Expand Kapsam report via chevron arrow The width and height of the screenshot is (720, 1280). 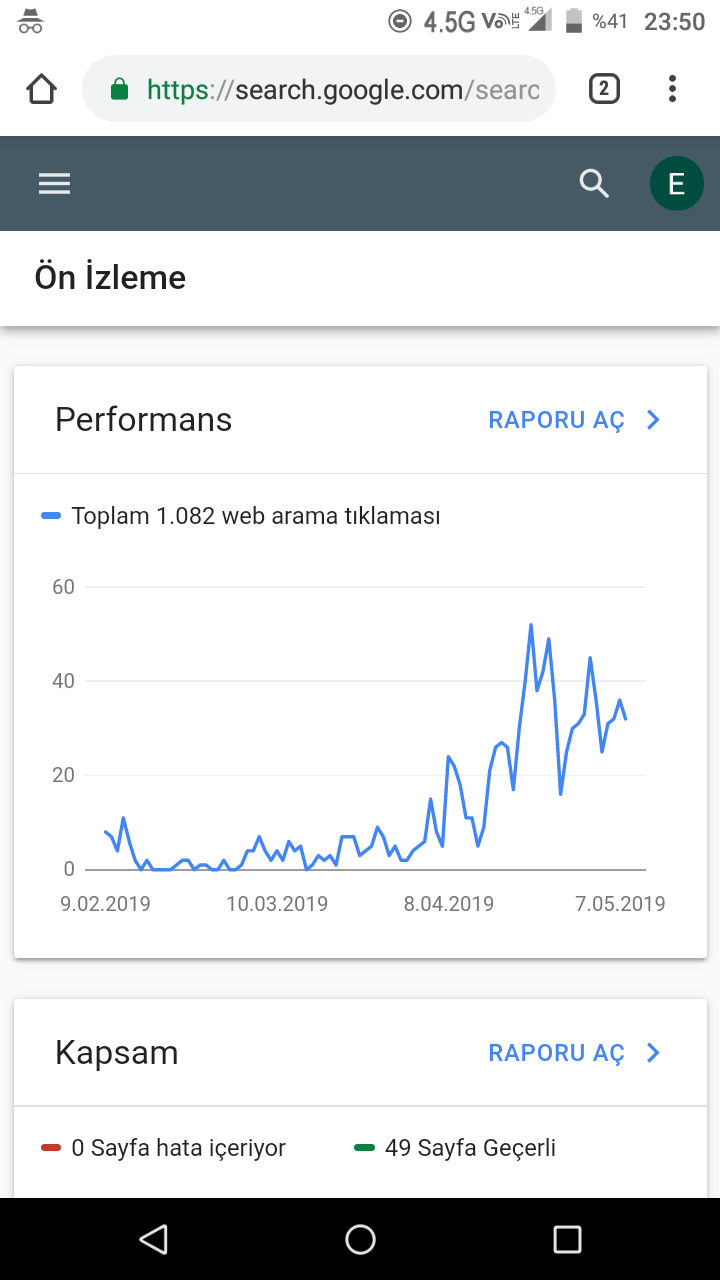point(653,1053)
